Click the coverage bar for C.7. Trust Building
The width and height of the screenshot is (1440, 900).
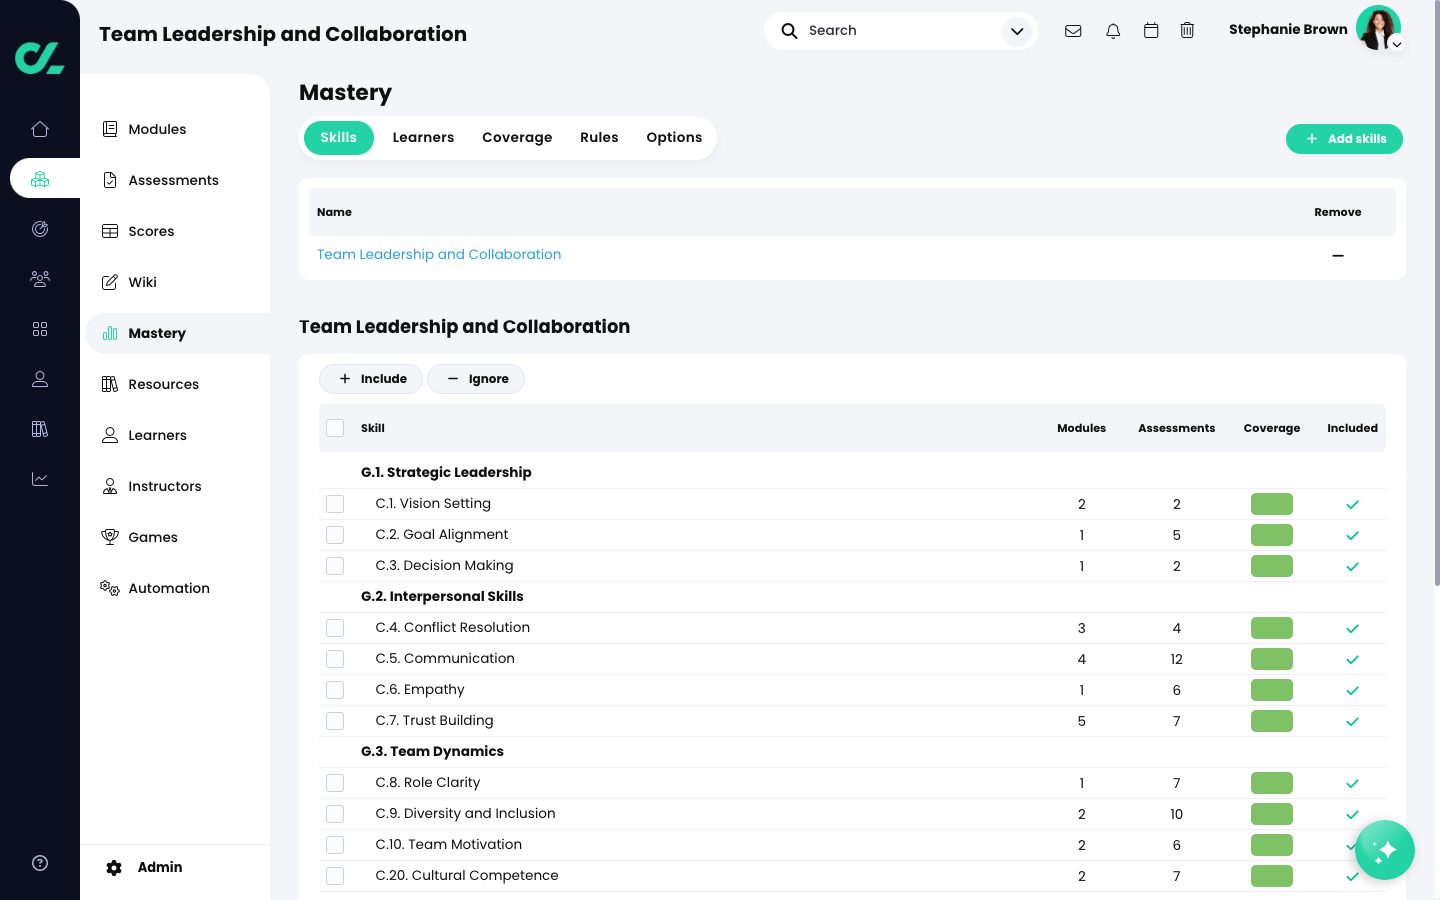1271,720
